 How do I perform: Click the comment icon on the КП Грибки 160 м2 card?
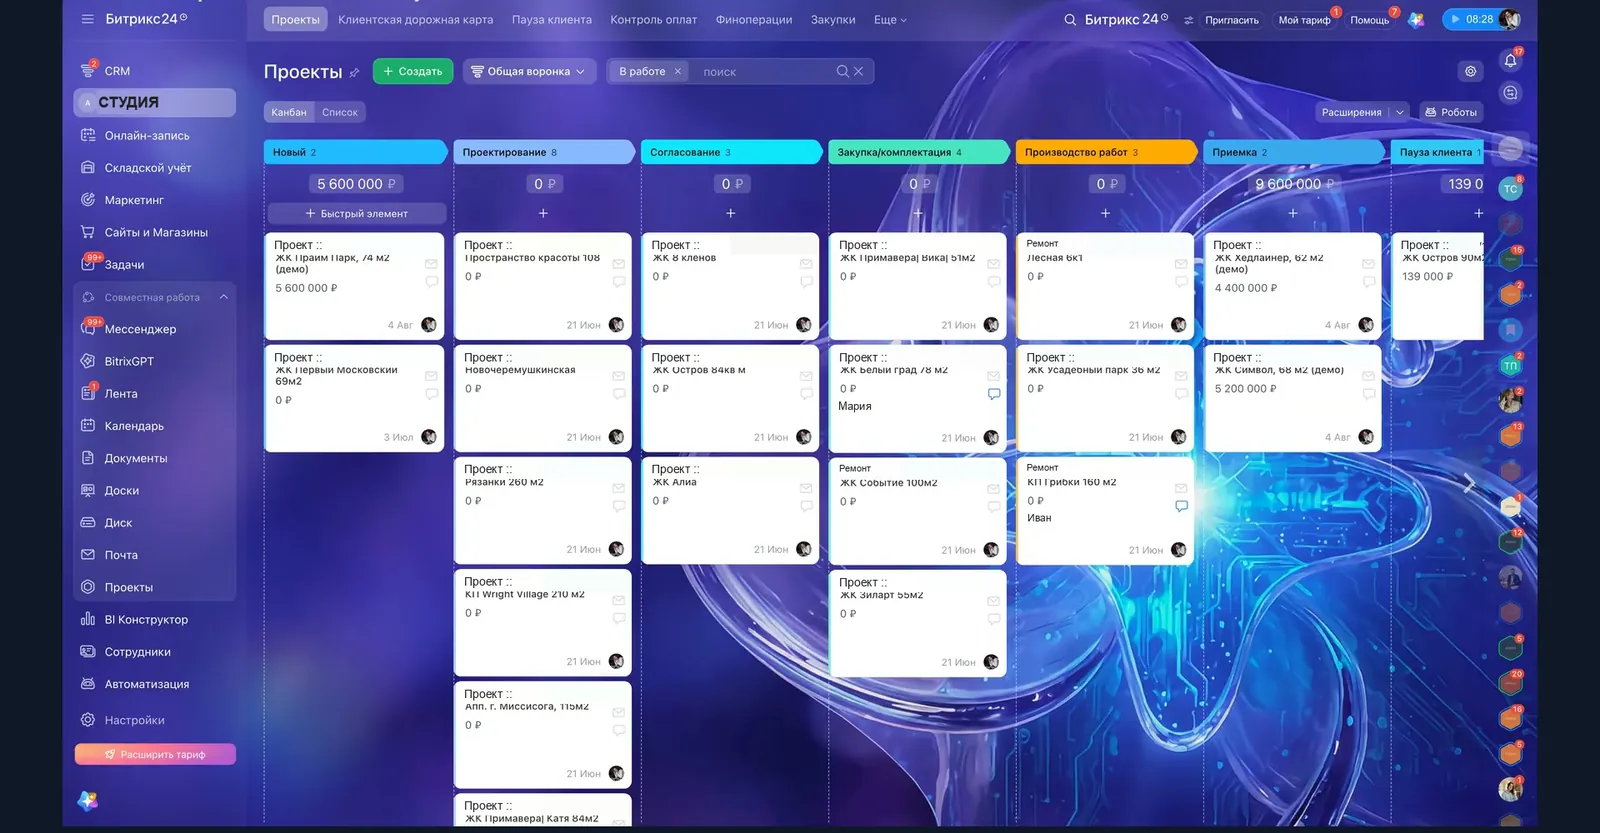(1181, 506)
